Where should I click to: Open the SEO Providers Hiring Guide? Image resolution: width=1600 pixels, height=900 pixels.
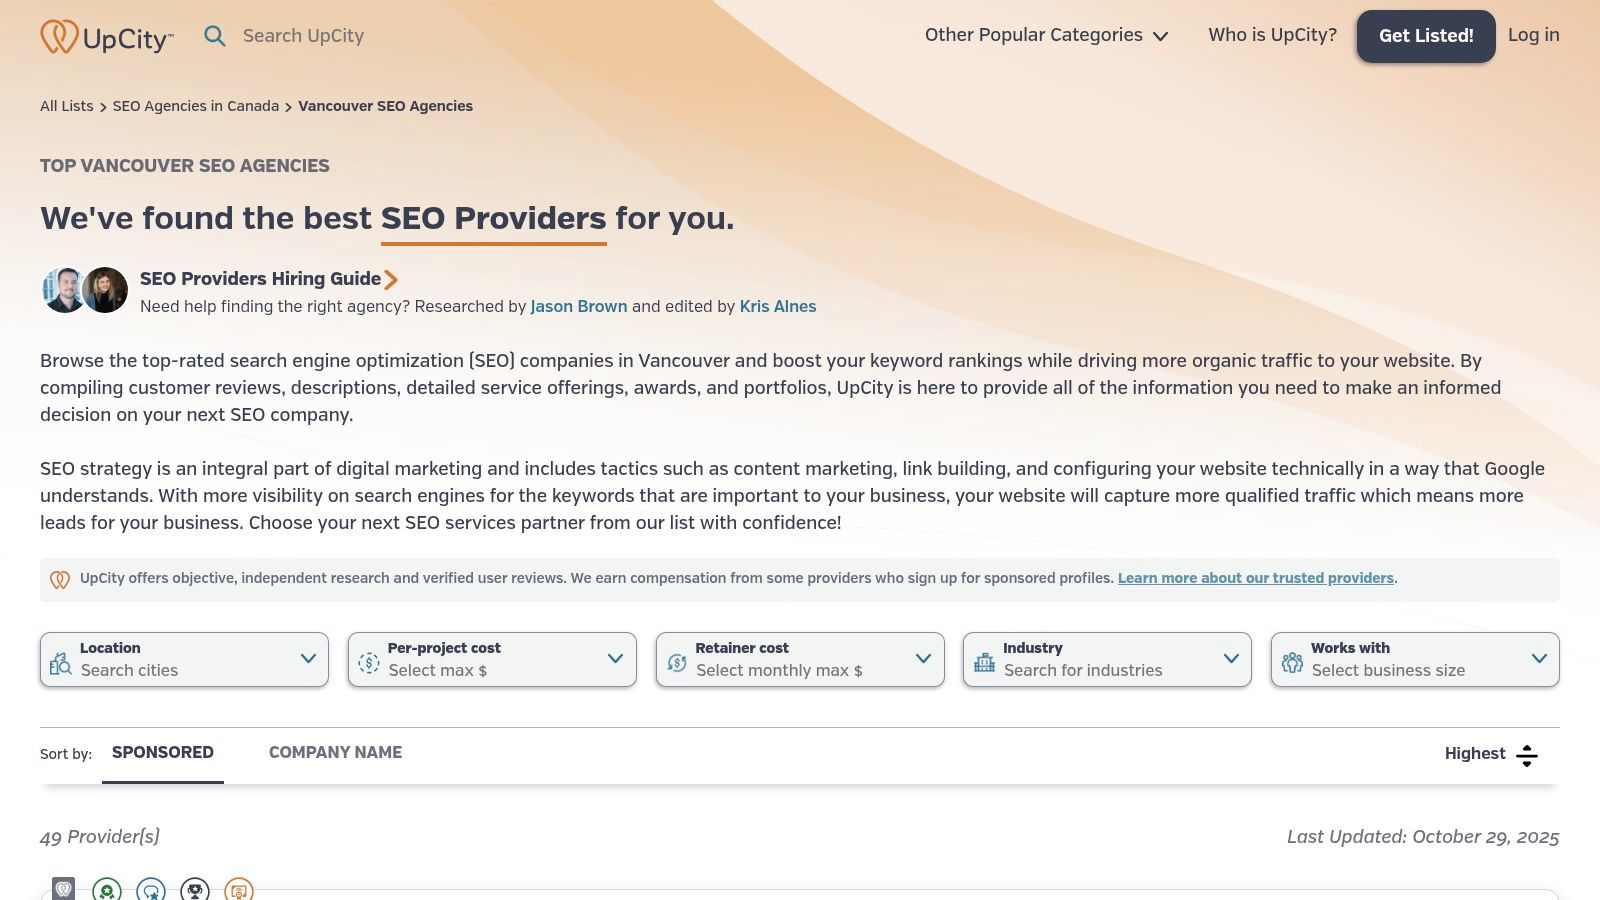click(261, 279)
